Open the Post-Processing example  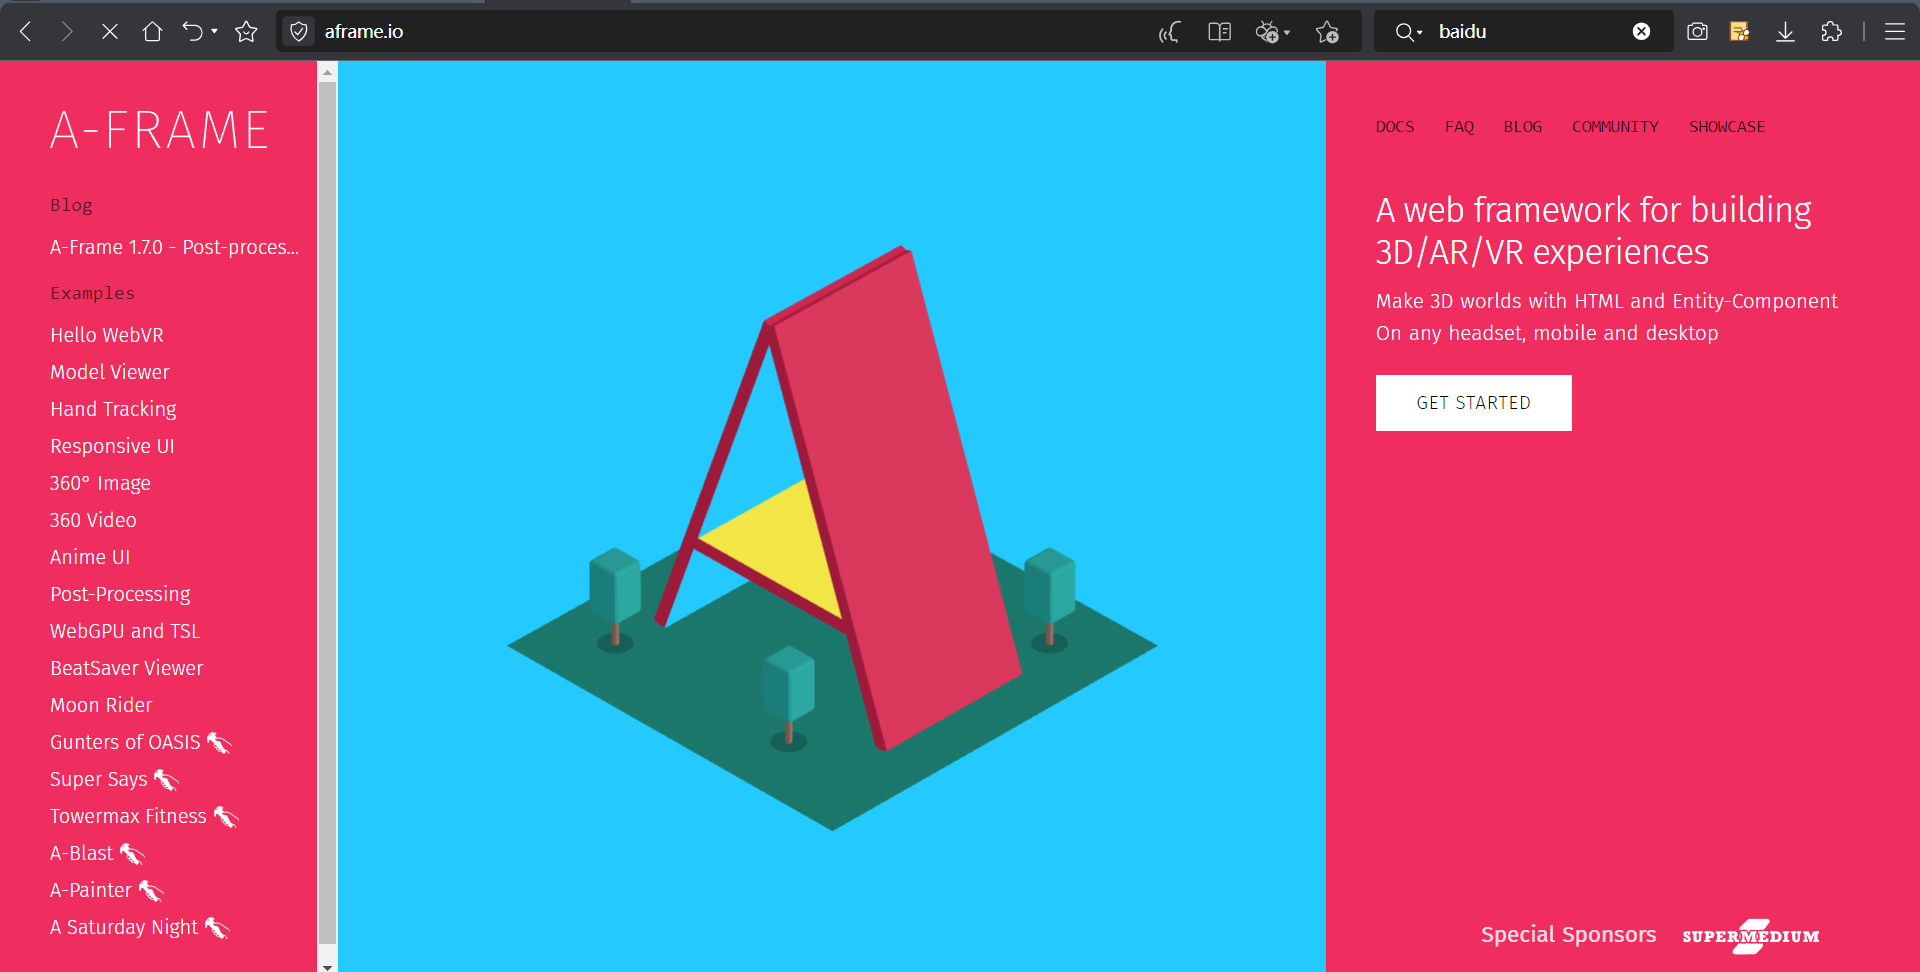tap(120, 594)
